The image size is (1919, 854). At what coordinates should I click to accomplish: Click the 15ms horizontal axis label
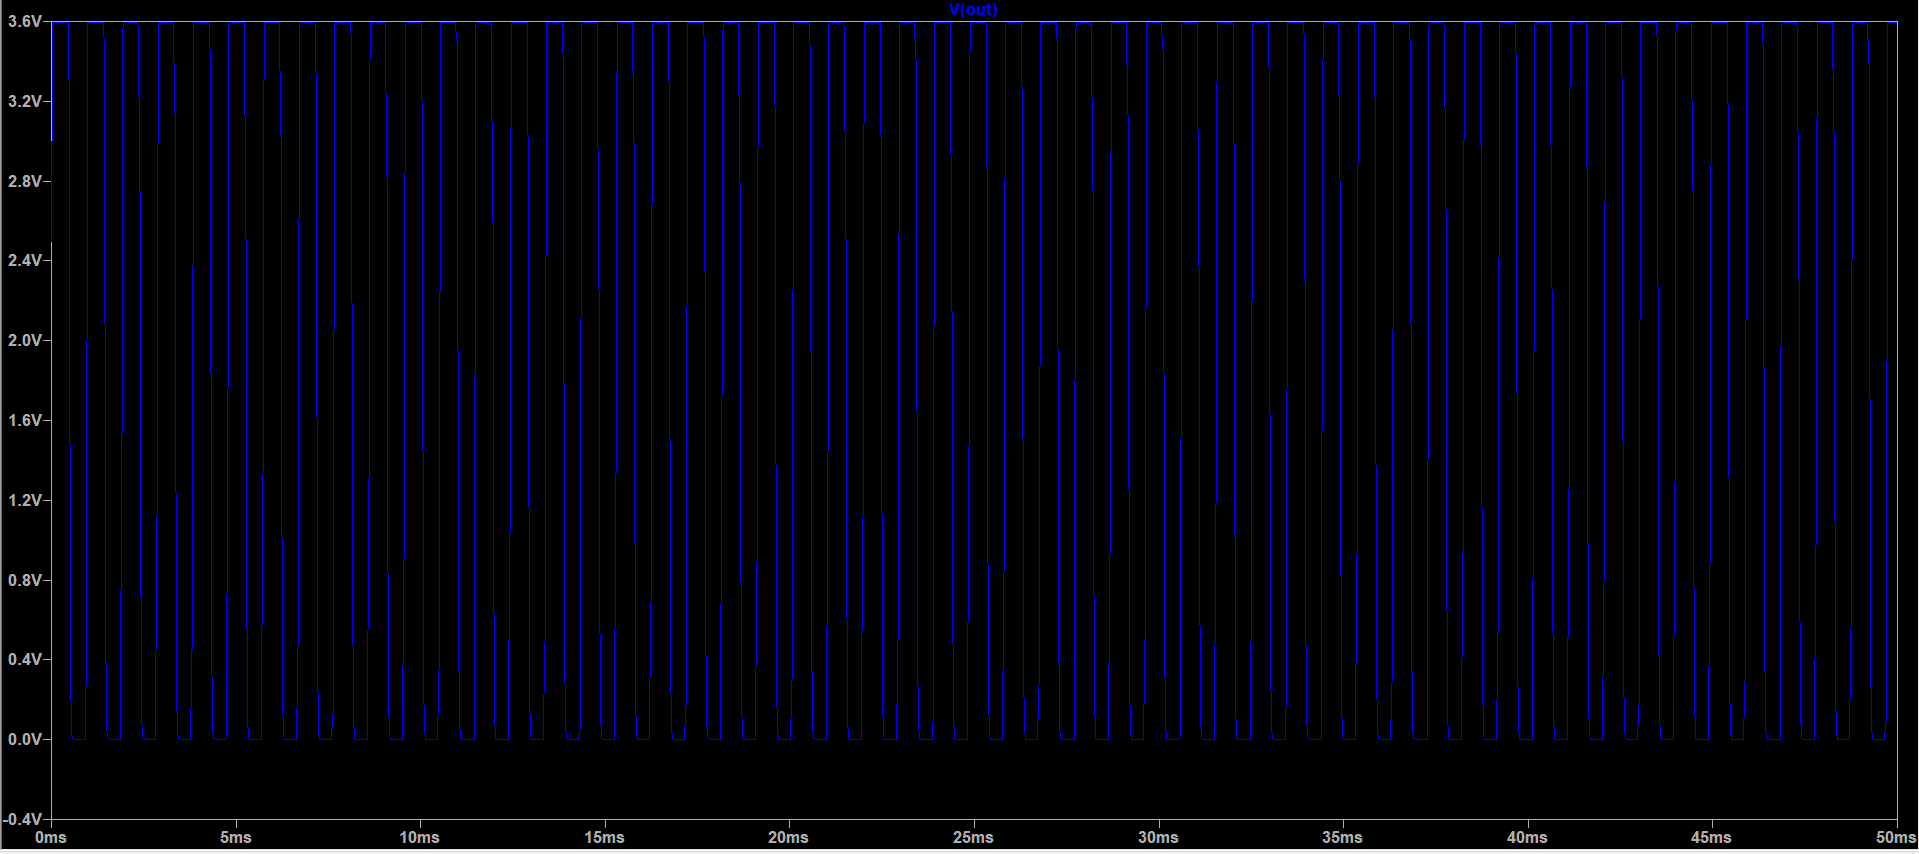[x=604, y=838]
